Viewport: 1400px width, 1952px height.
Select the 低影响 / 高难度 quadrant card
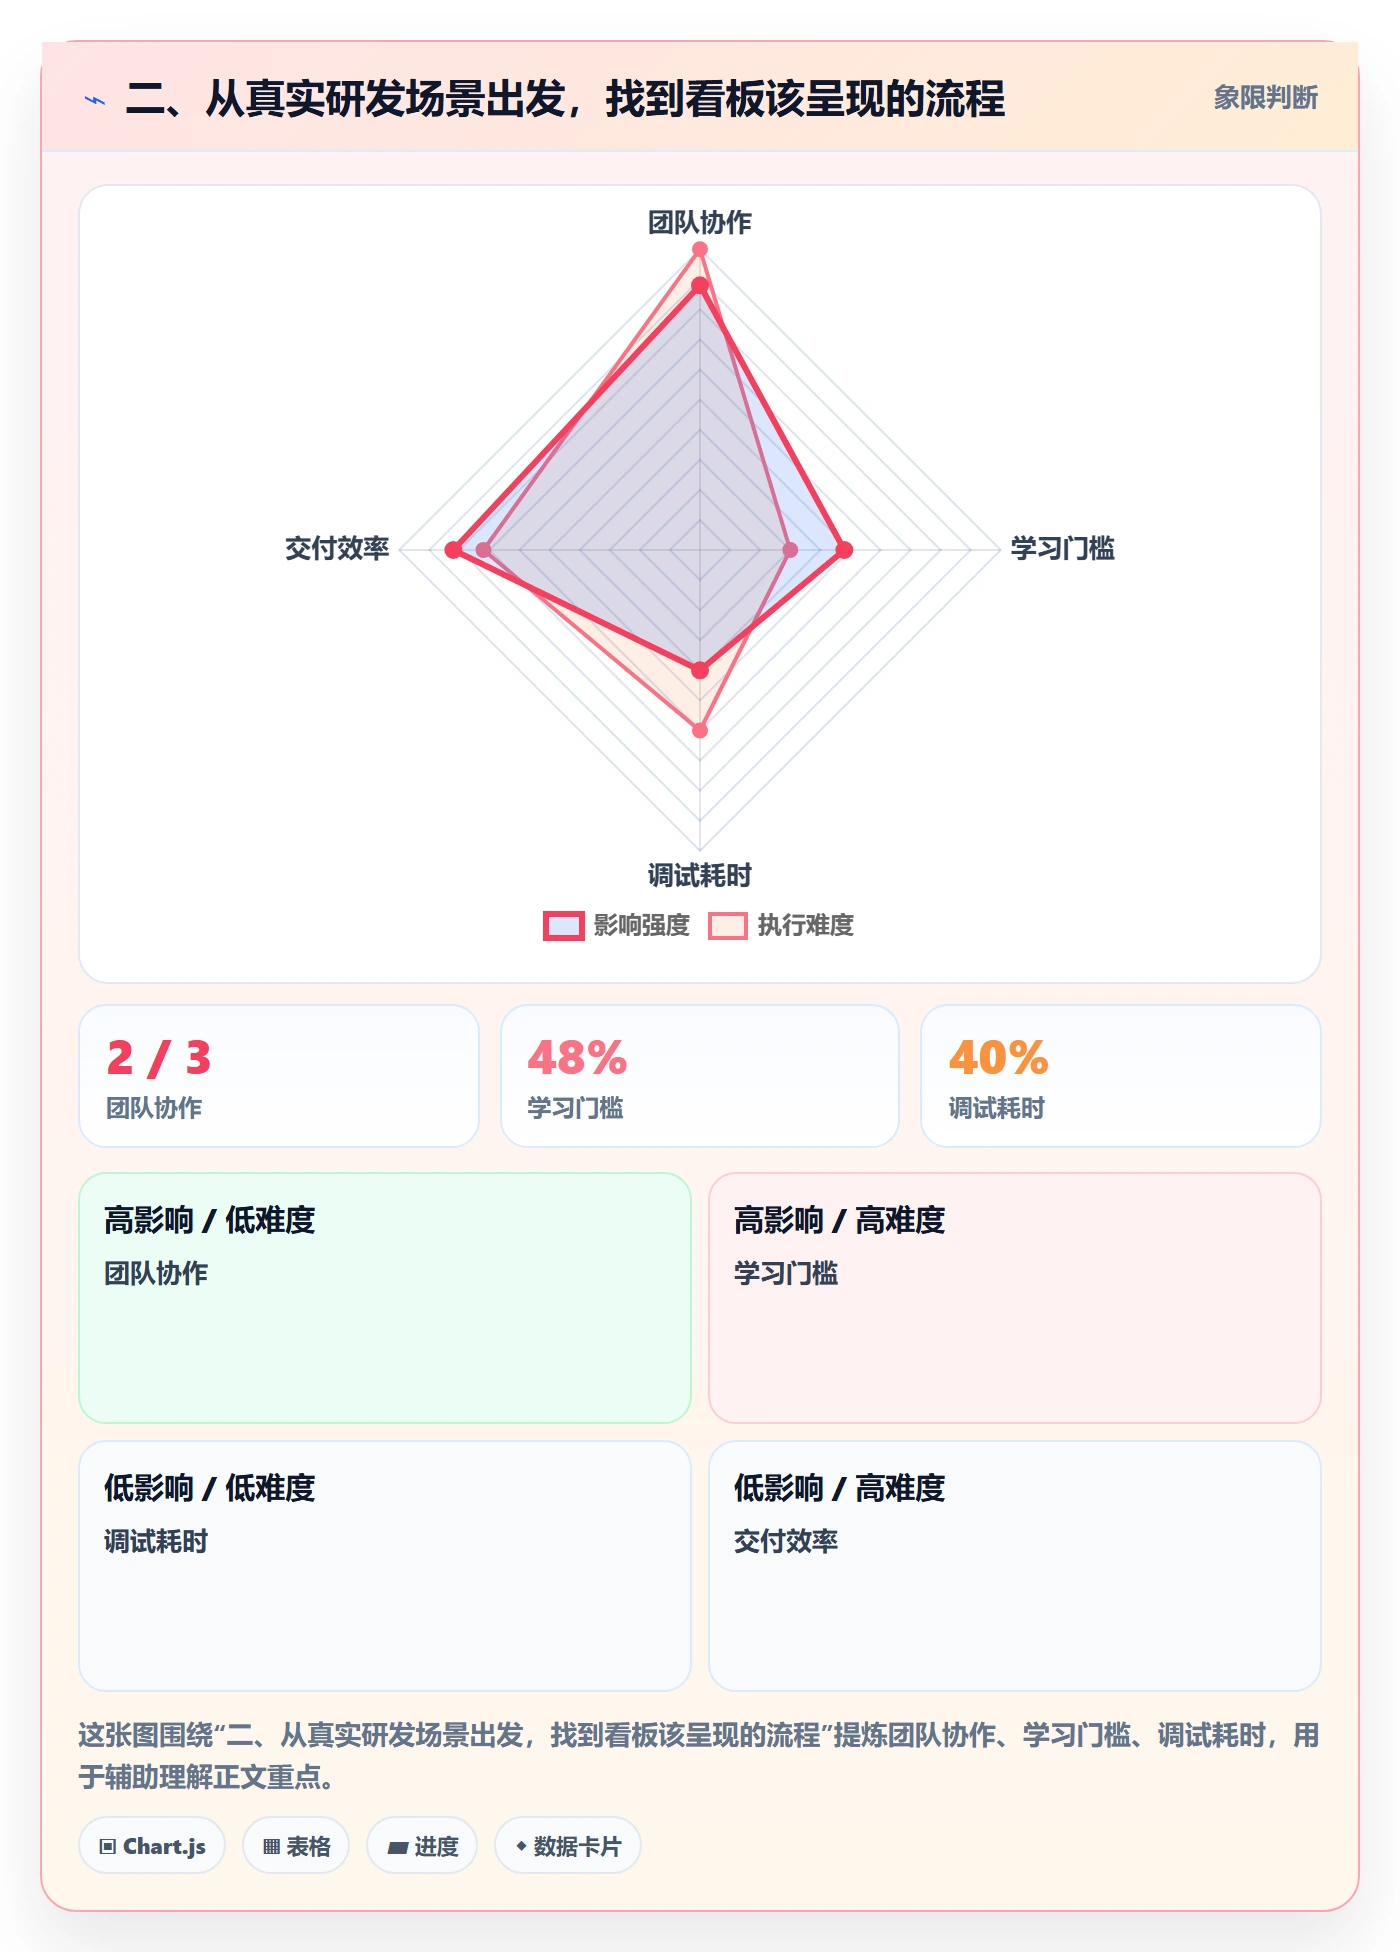click(x=1015, y=1566)
